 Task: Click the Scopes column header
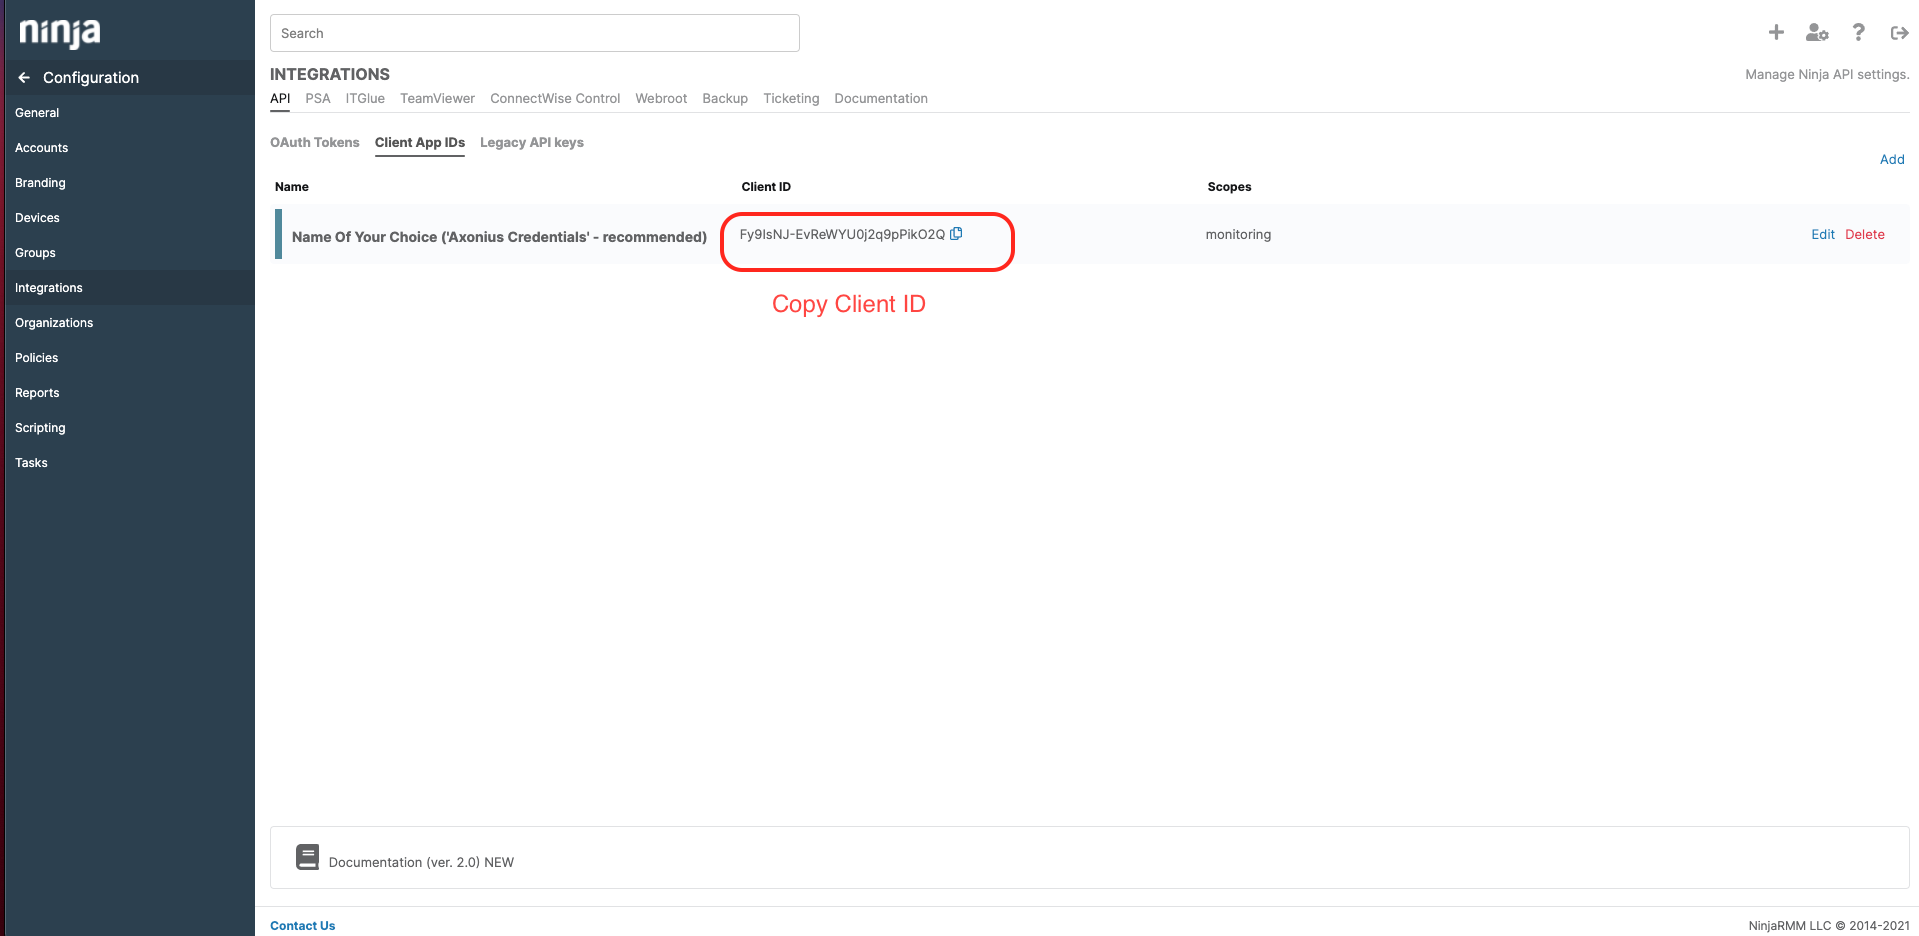click(1229, 187)
